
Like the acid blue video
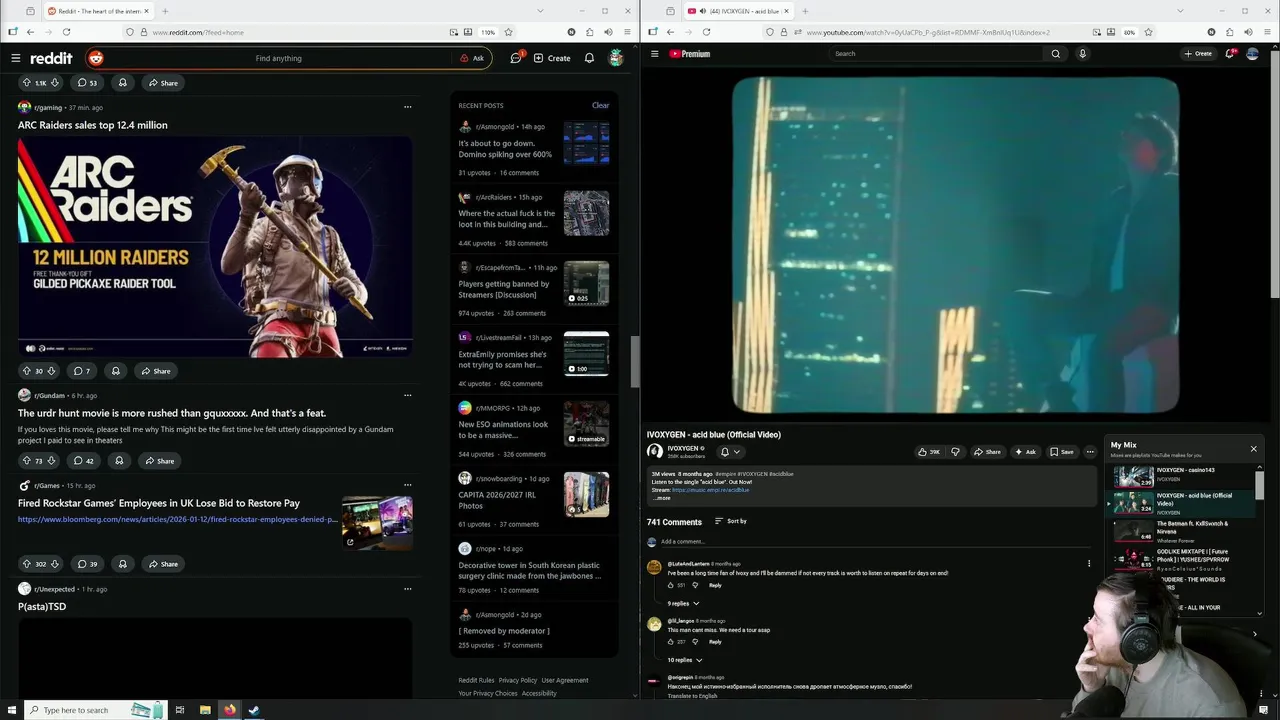coord(929,452)
